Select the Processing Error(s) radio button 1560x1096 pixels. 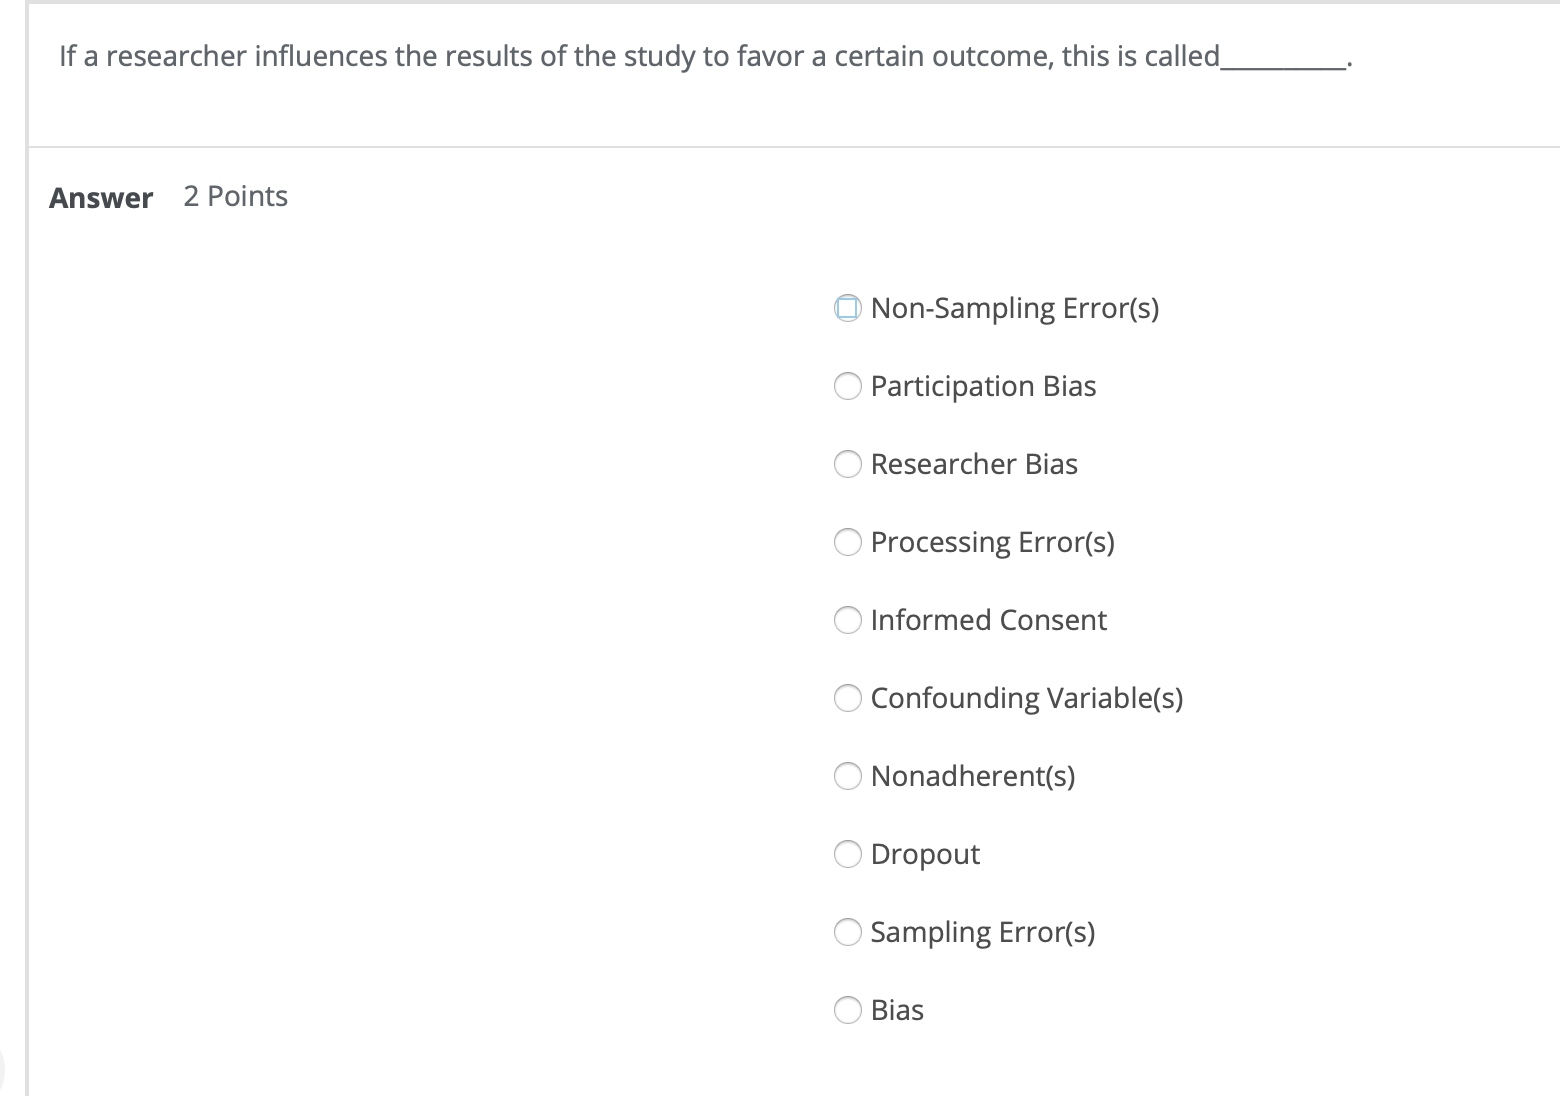tap(847, 542)
